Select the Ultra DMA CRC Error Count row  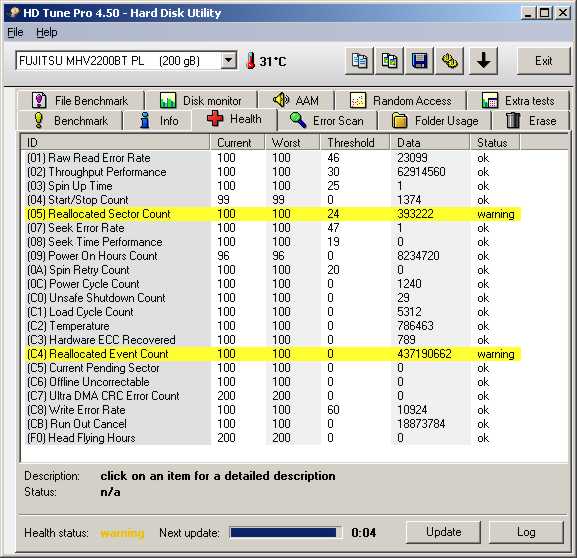273,396
